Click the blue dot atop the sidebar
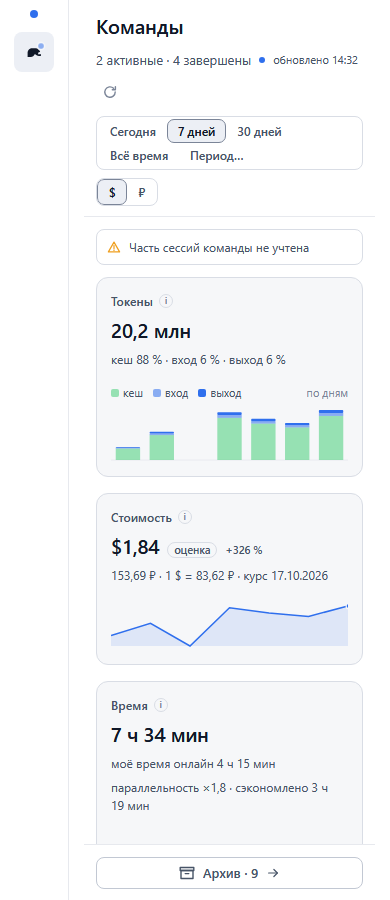Screen dimensions: 390x900 34,14
